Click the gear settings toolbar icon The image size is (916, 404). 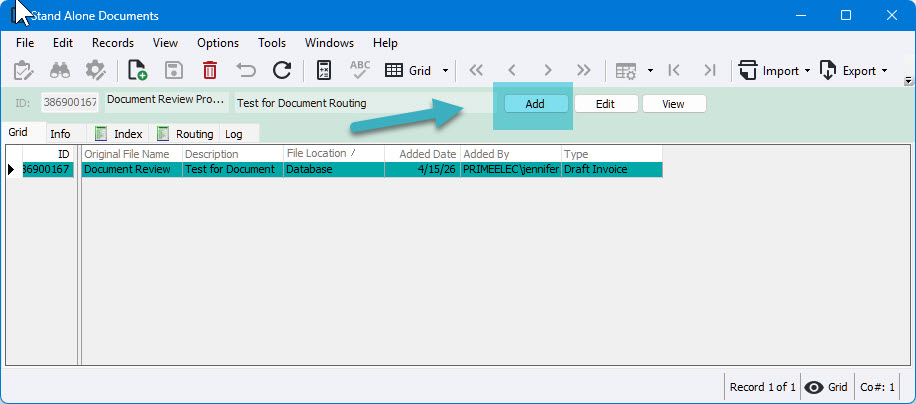point(95,71)
